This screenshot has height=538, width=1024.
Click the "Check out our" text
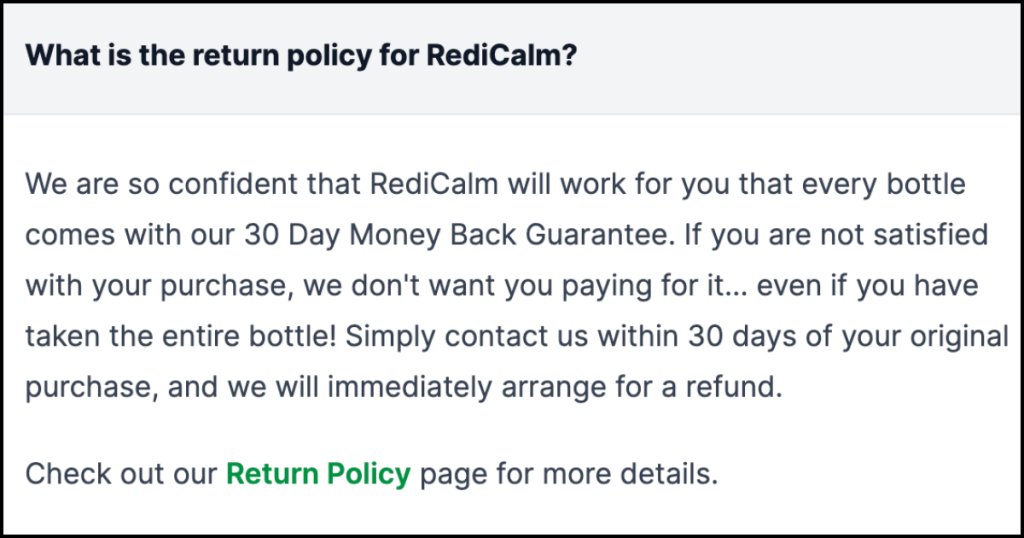click(120, 473)
